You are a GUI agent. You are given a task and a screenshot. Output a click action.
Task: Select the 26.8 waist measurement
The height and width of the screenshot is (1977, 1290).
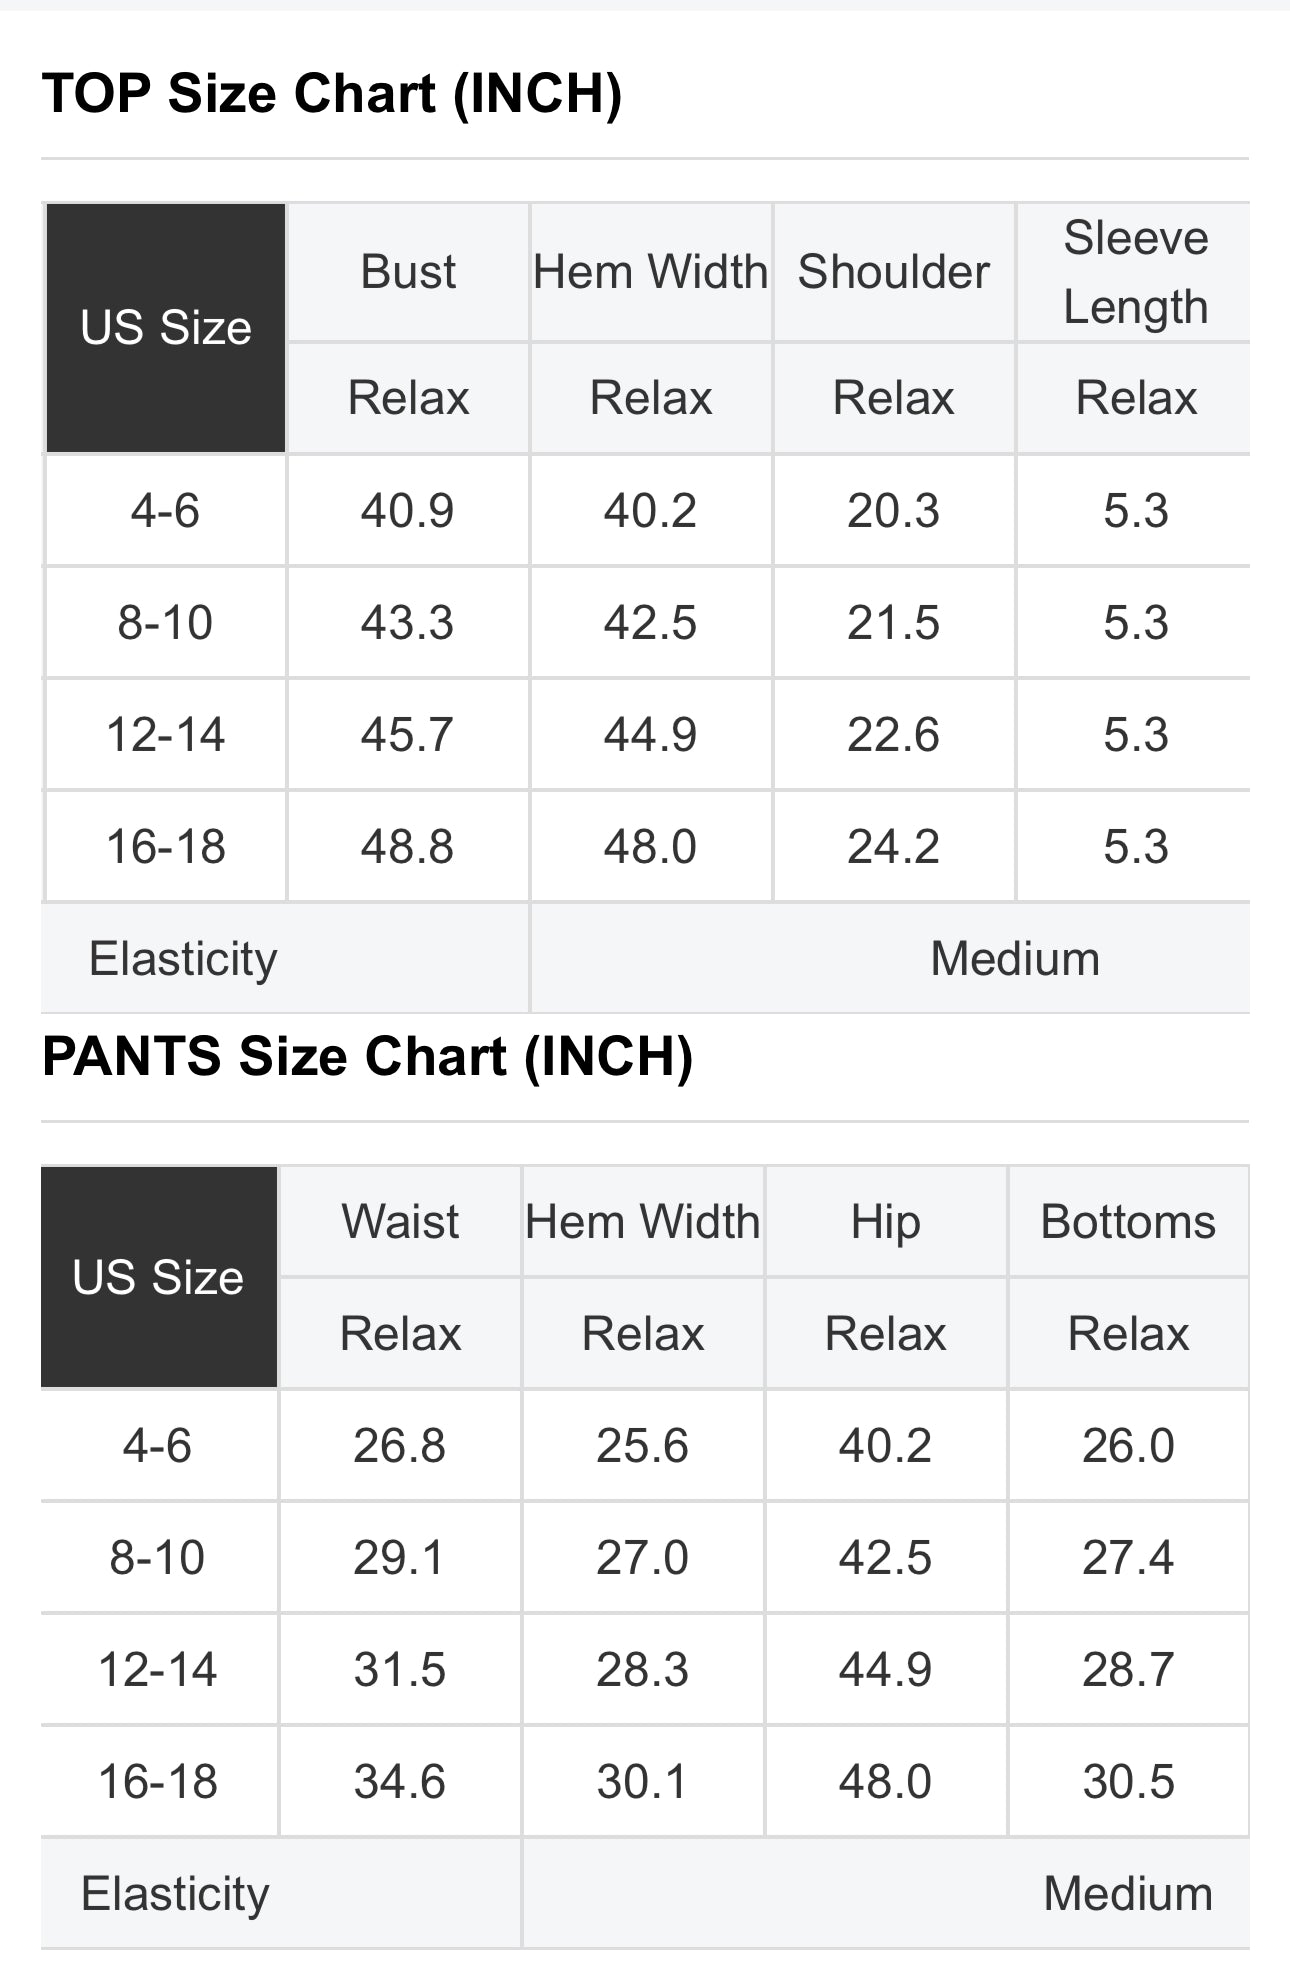[400, 1446]
